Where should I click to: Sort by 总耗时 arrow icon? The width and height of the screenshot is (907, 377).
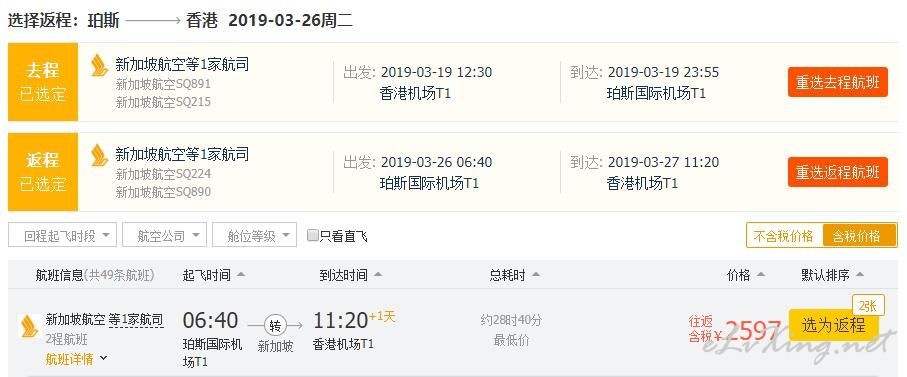pyautogui.click(x=536, y=275)
